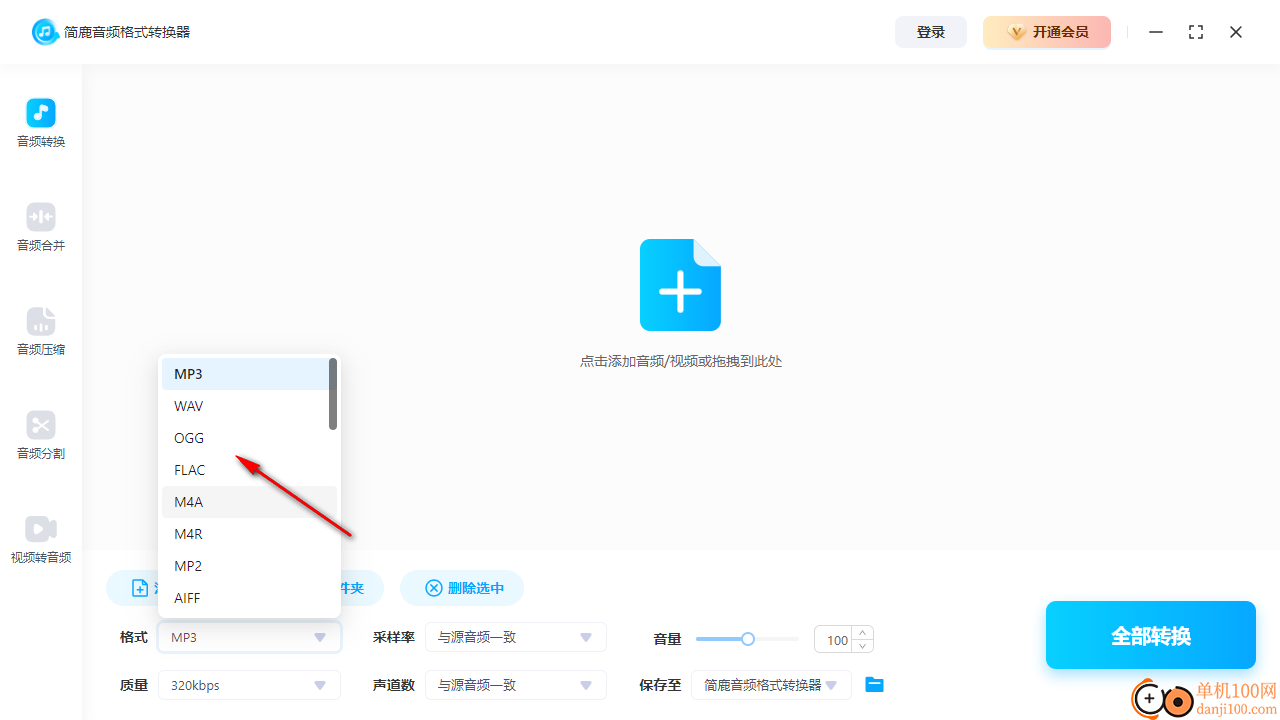This screenshot has width=1280, height=720.
Task: Collapse the 格式 format dropdown
Action: [249, 637]
